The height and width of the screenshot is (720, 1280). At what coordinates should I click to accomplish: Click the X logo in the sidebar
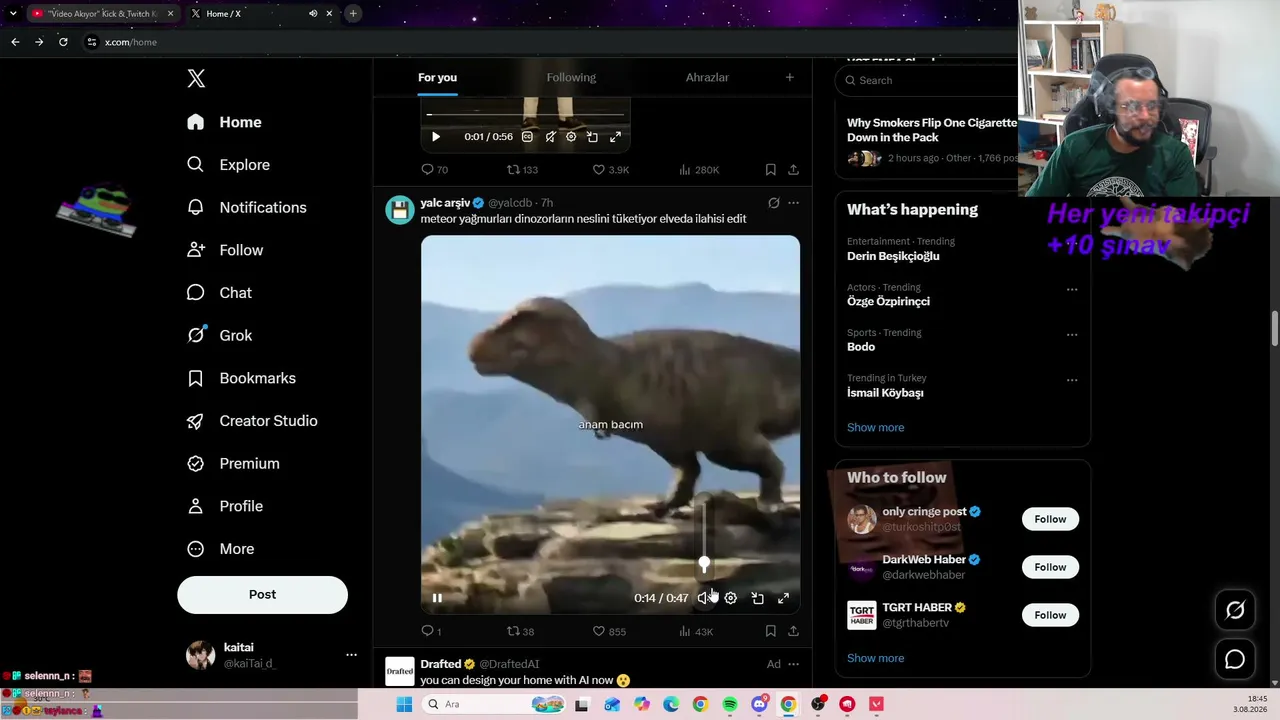coord(196,79)
